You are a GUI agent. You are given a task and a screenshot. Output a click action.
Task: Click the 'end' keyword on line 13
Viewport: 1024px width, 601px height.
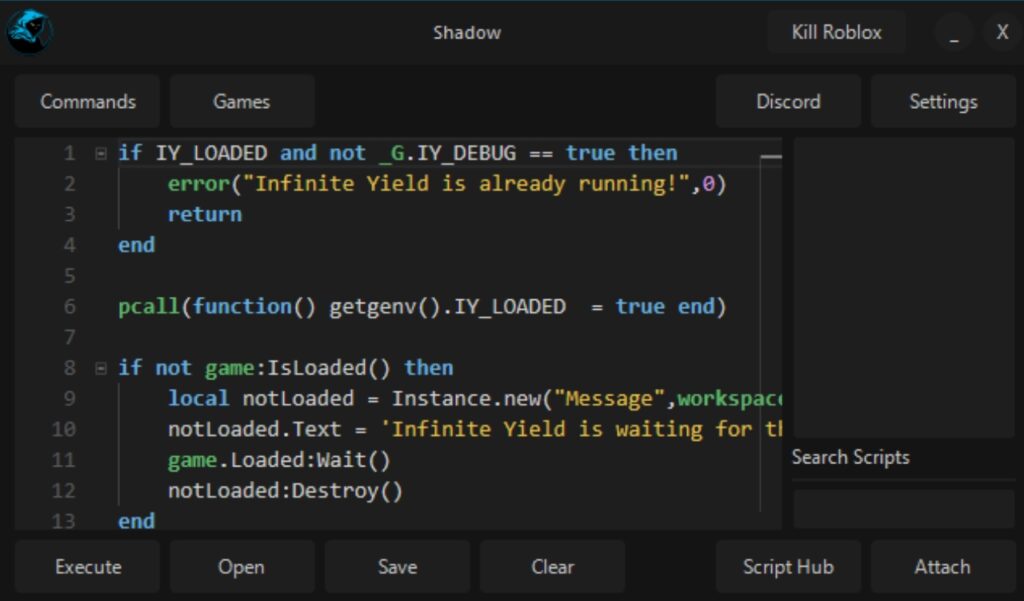click(136, 521)
